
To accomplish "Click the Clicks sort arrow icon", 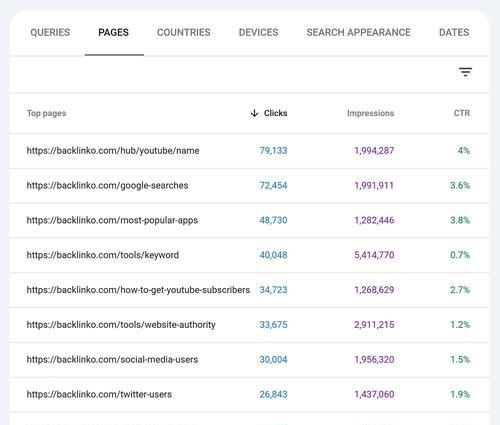I will coord(254,113).
